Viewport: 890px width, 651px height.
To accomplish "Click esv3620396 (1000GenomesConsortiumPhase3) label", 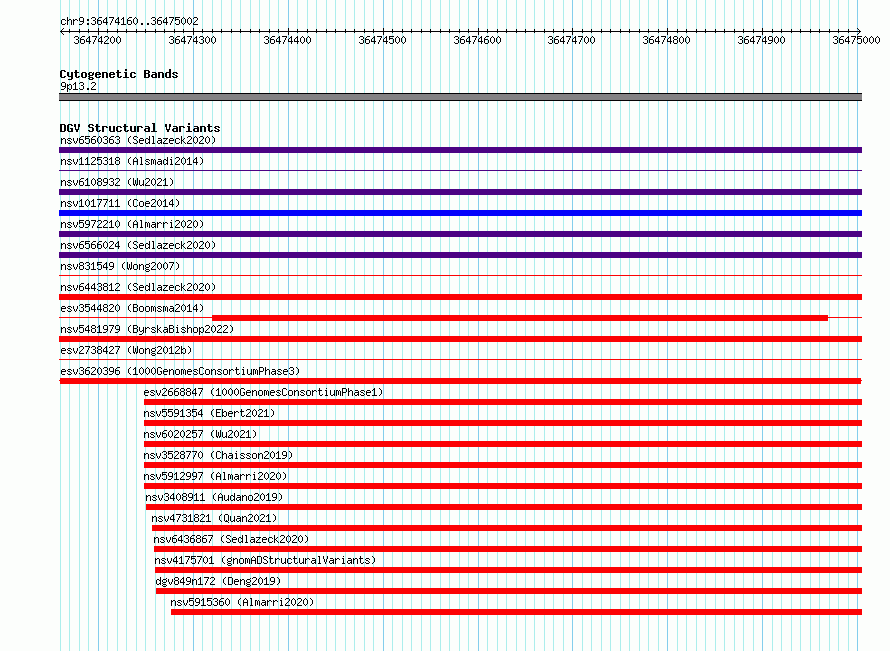I will [x=180, y=371].
